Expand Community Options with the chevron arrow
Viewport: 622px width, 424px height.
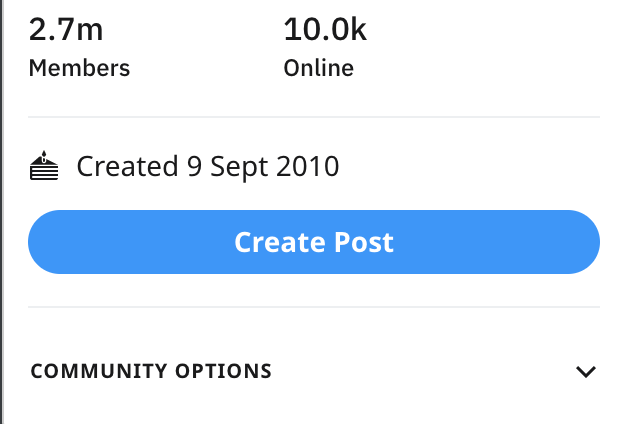coord(586,372)
